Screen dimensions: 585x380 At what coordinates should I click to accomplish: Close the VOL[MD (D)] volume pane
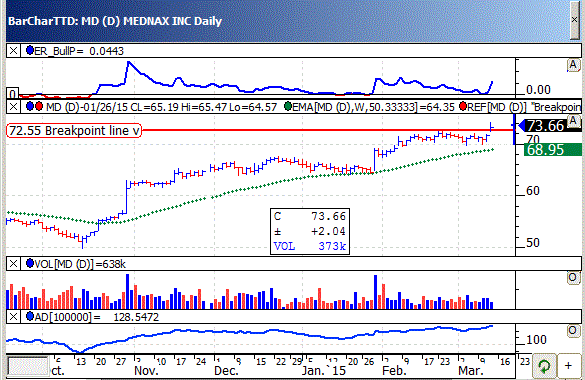coord(13,264)
